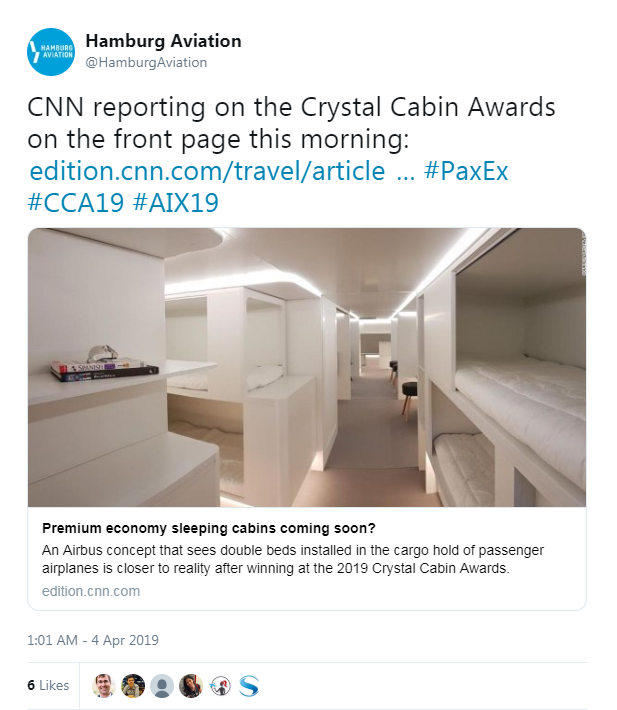617x710 pixels.
Task: Open the sleeping cabin preview image
Action: pos(307,367)
